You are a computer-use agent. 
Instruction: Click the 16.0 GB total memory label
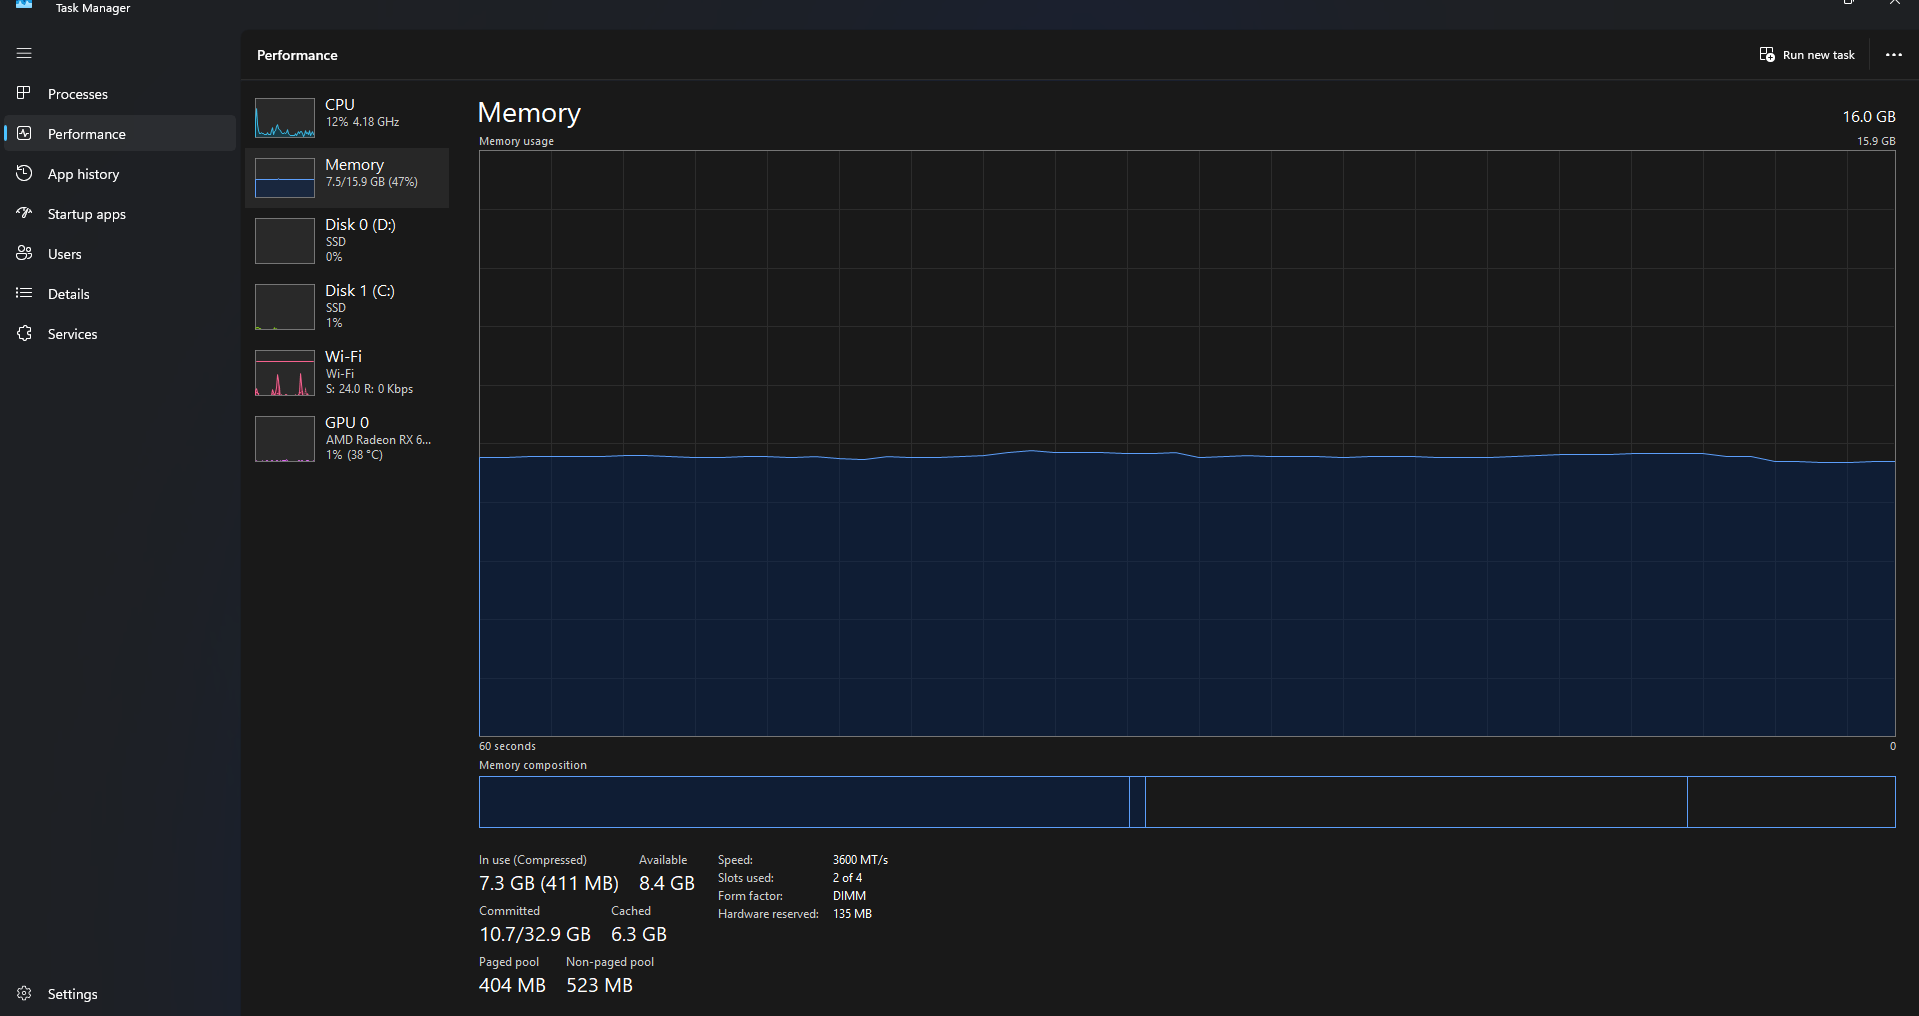pyautogui.click(x=1869, y=117)
